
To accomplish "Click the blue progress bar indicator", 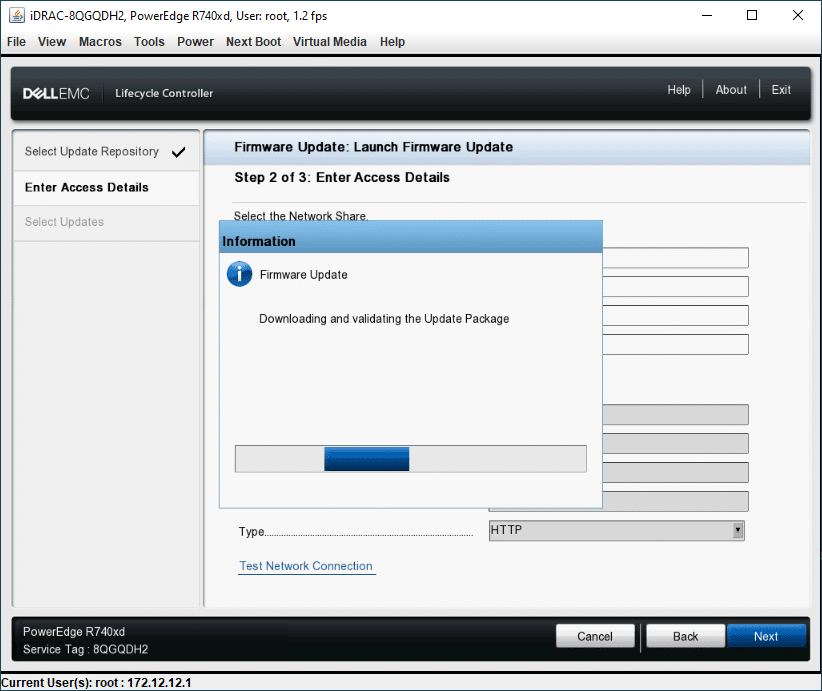I will 366,459.
